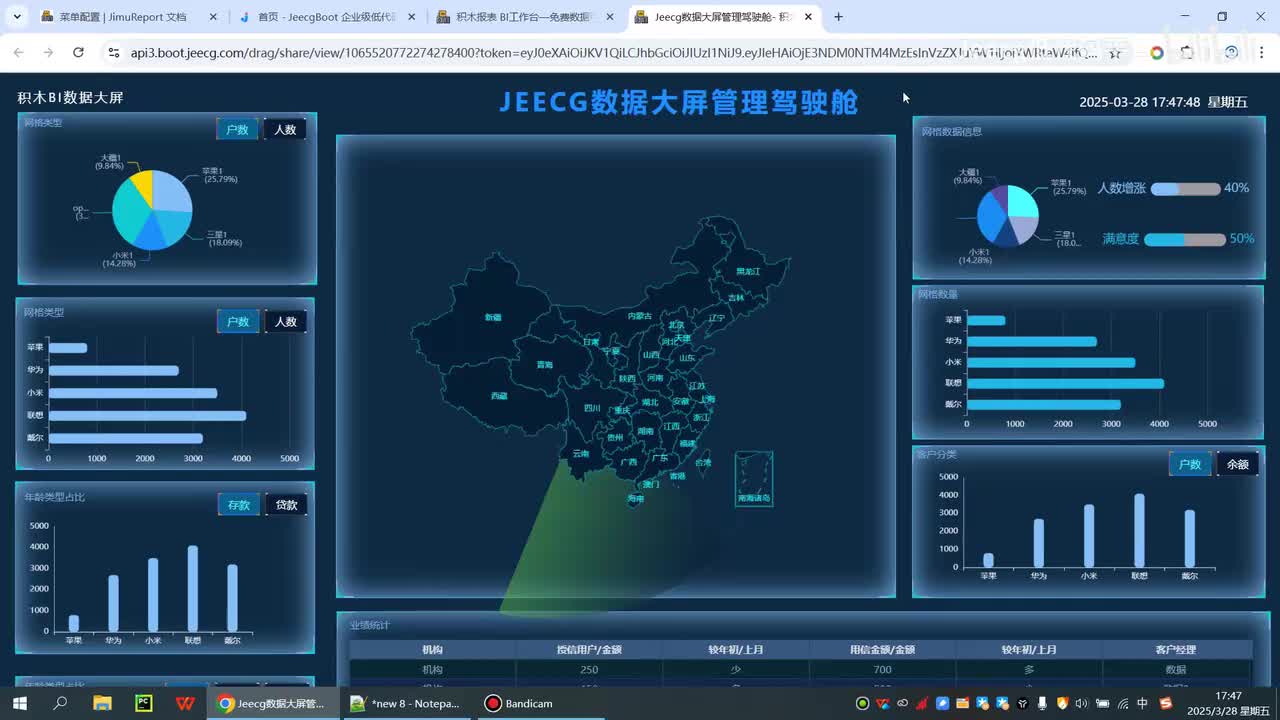Focus the address bar URL field
The width and height of the screenshot is (1280, 720).
click(612, 52)
